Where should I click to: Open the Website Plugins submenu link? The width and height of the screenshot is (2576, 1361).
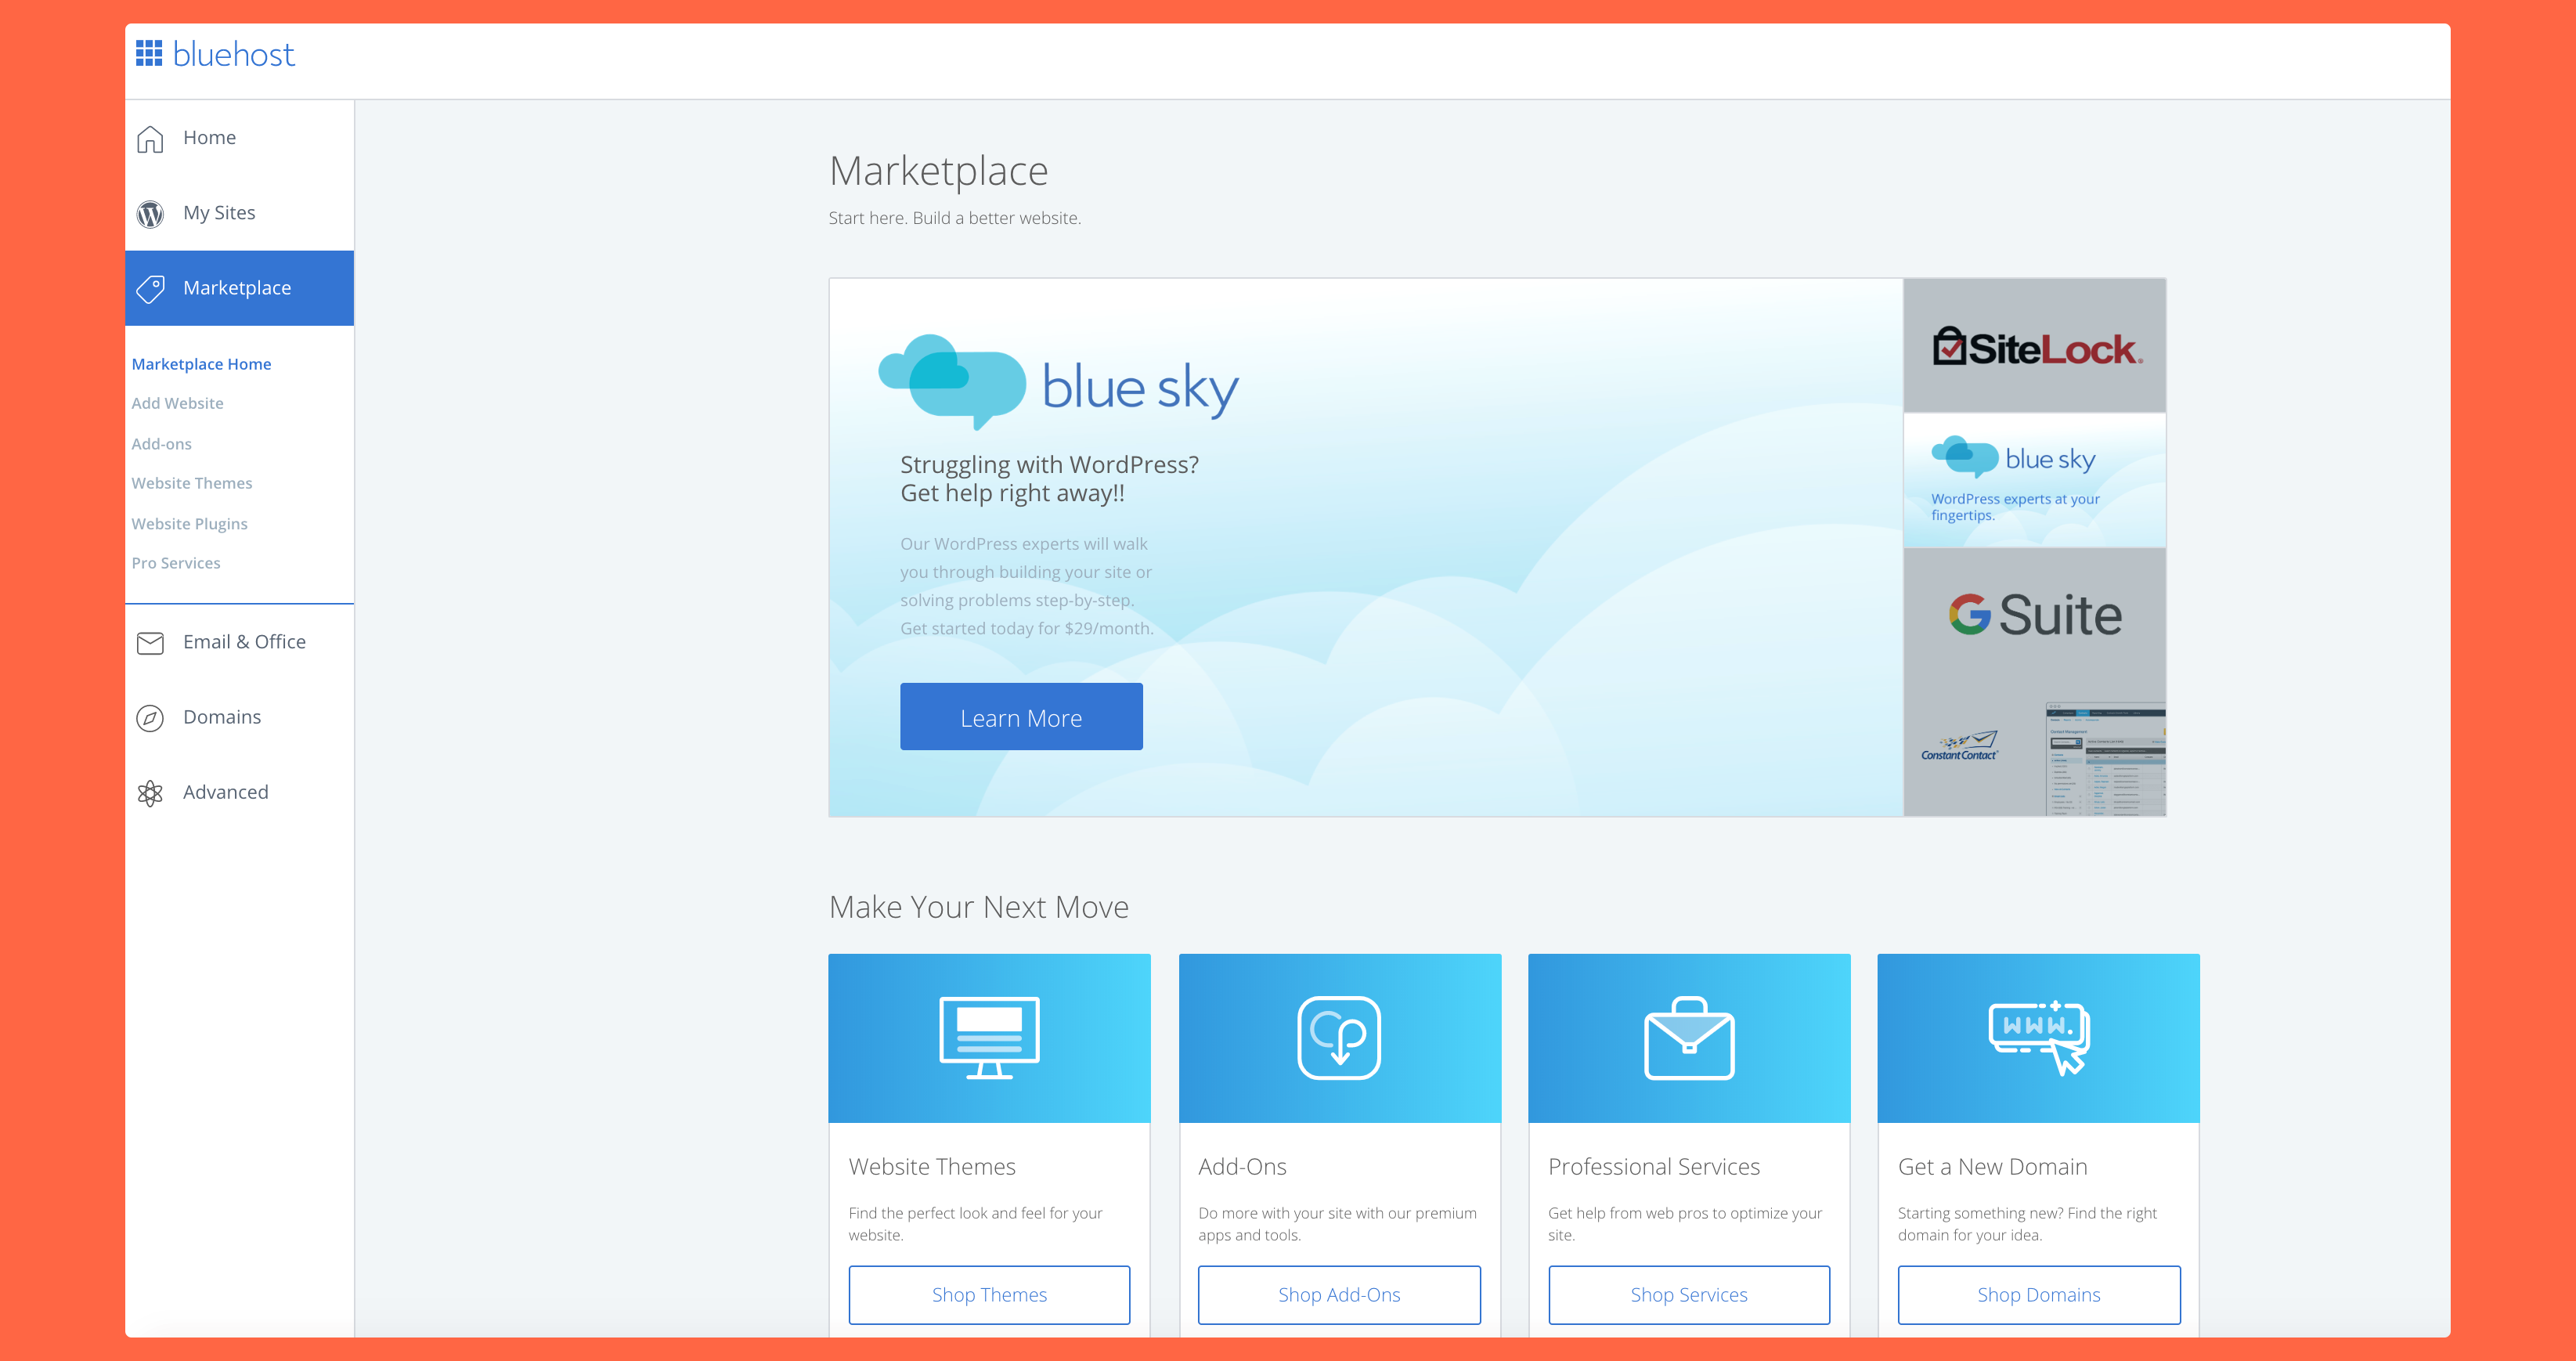[x=189, y=524]
